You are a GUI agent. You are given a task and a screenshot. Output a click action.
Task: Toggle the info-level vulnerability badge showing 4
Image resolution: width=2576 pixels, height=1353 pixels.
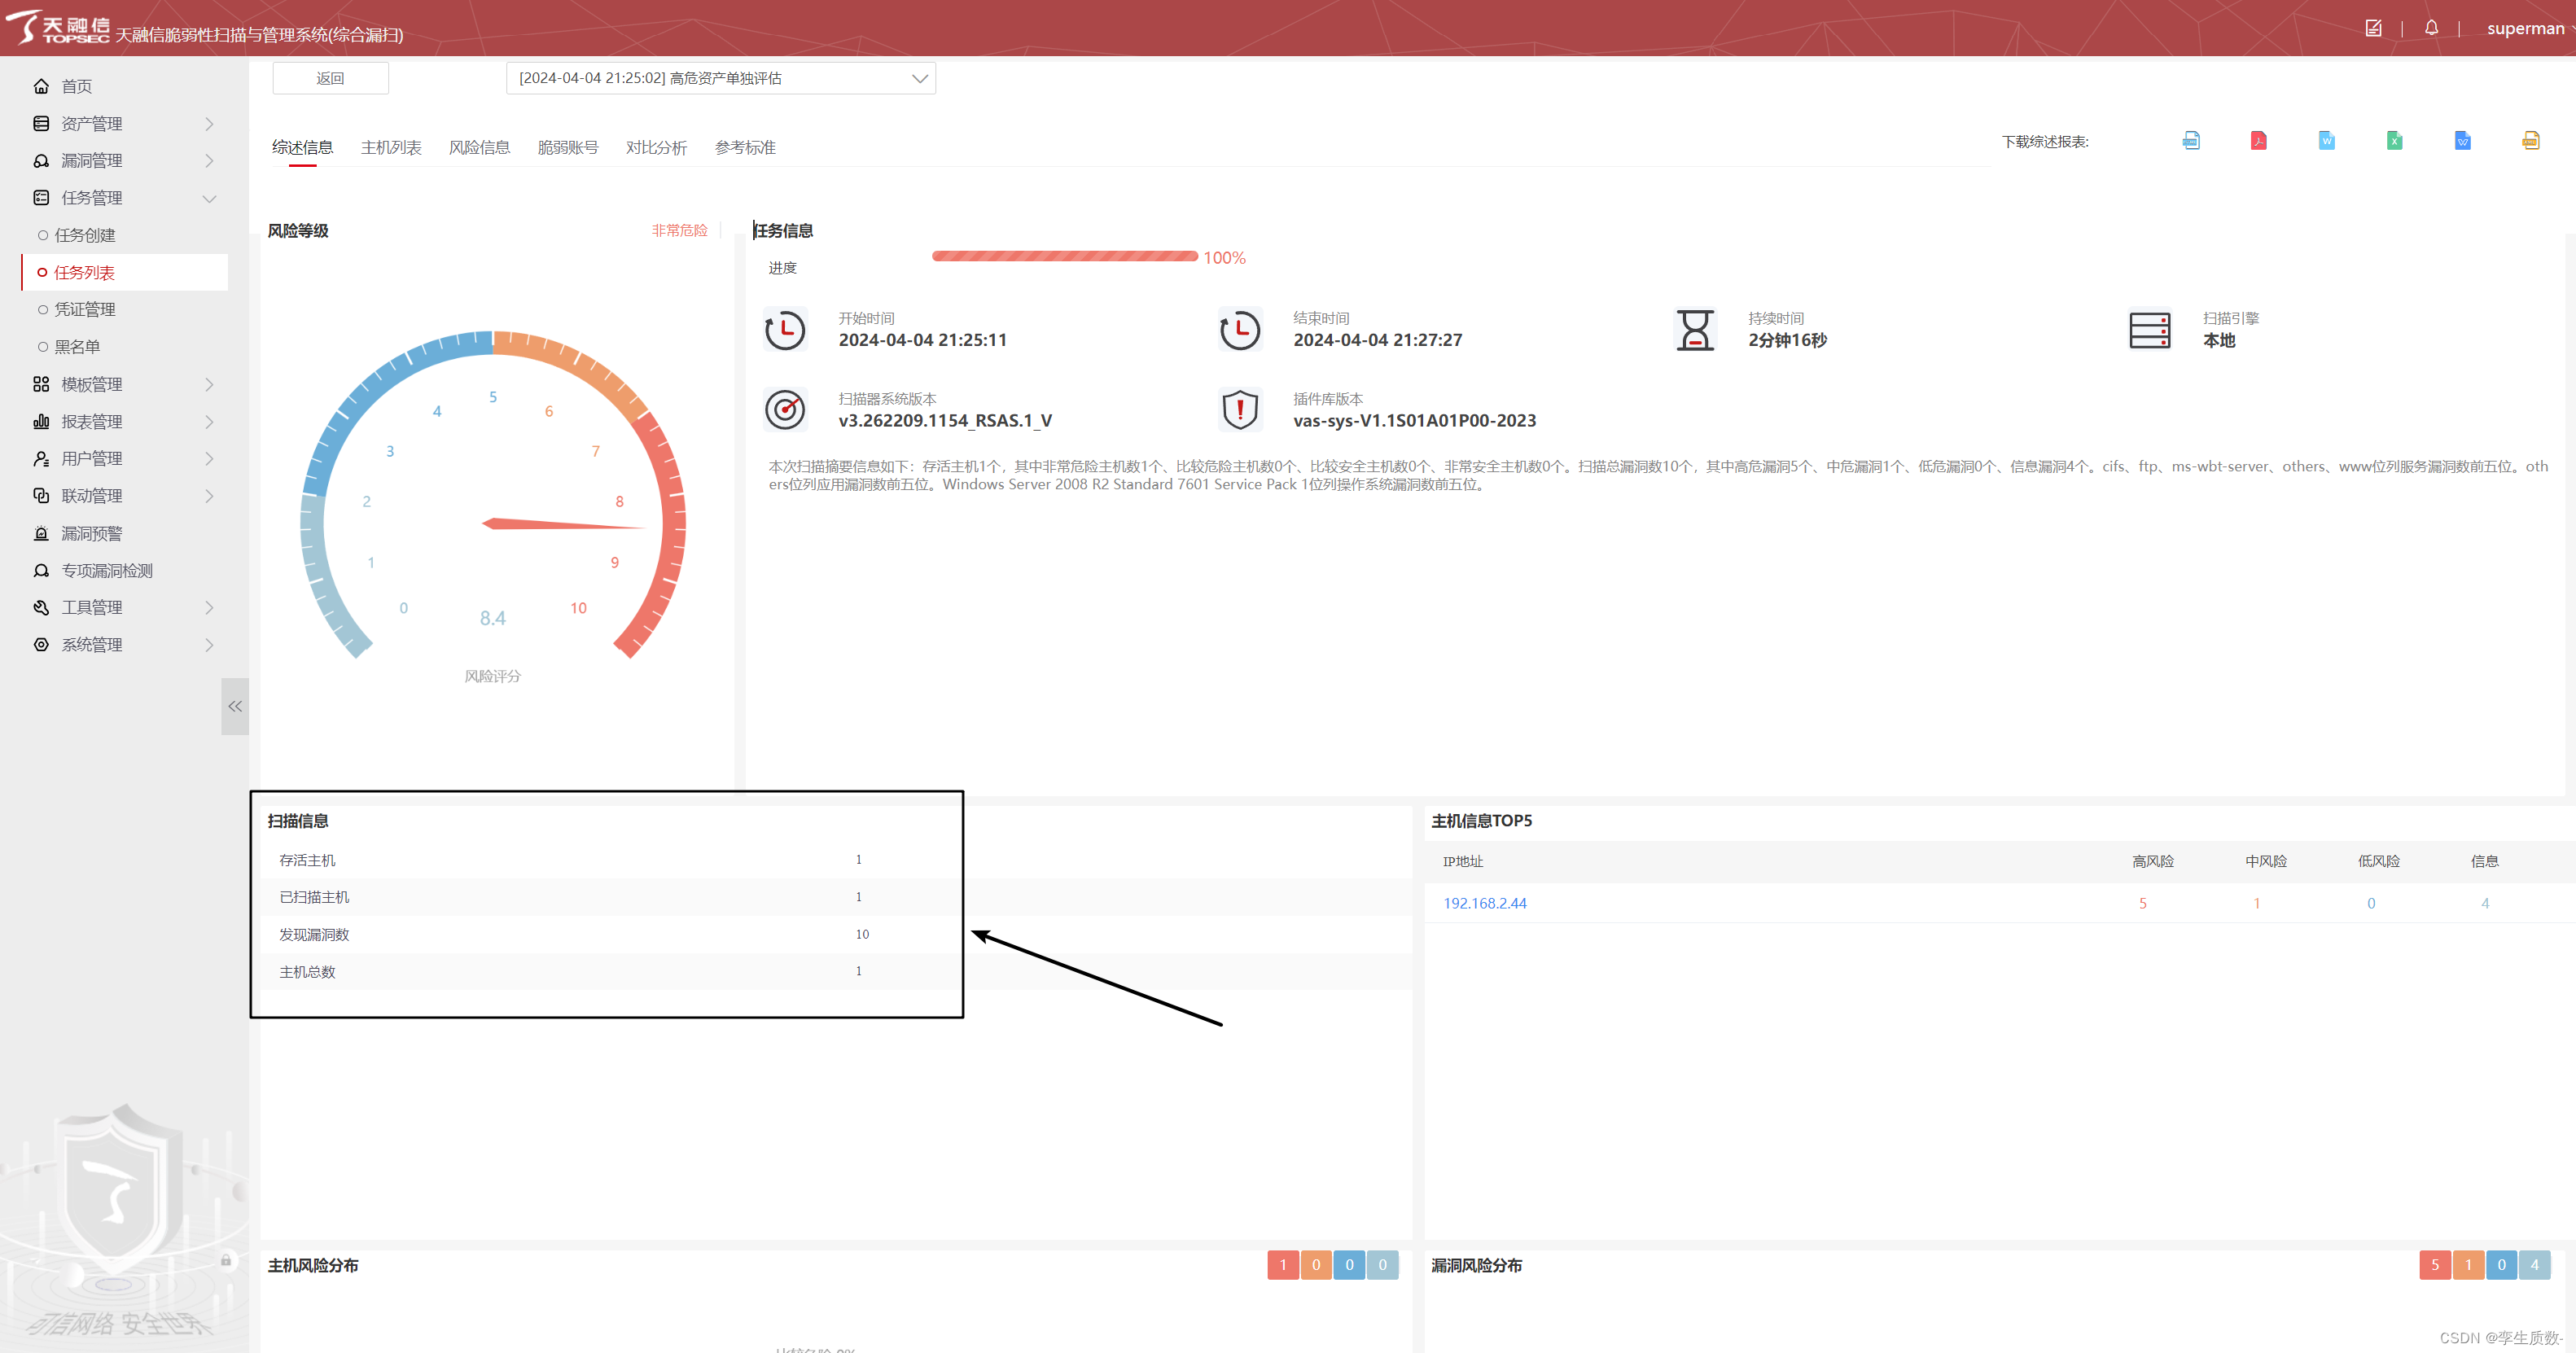pos(2534,1265)
